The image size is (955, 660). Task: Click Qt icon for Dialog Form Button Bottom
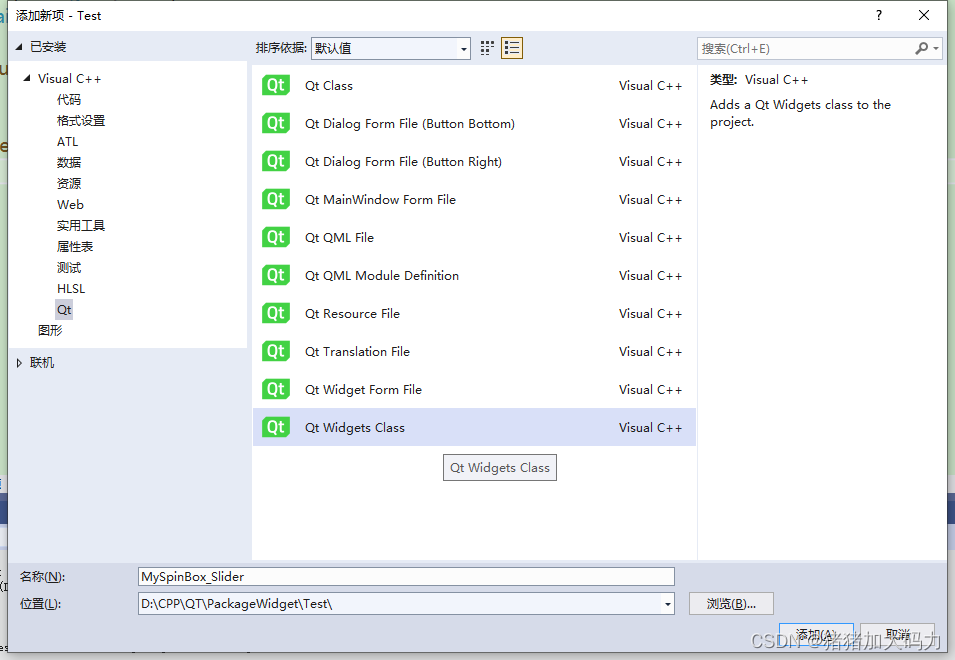[275, 124]
